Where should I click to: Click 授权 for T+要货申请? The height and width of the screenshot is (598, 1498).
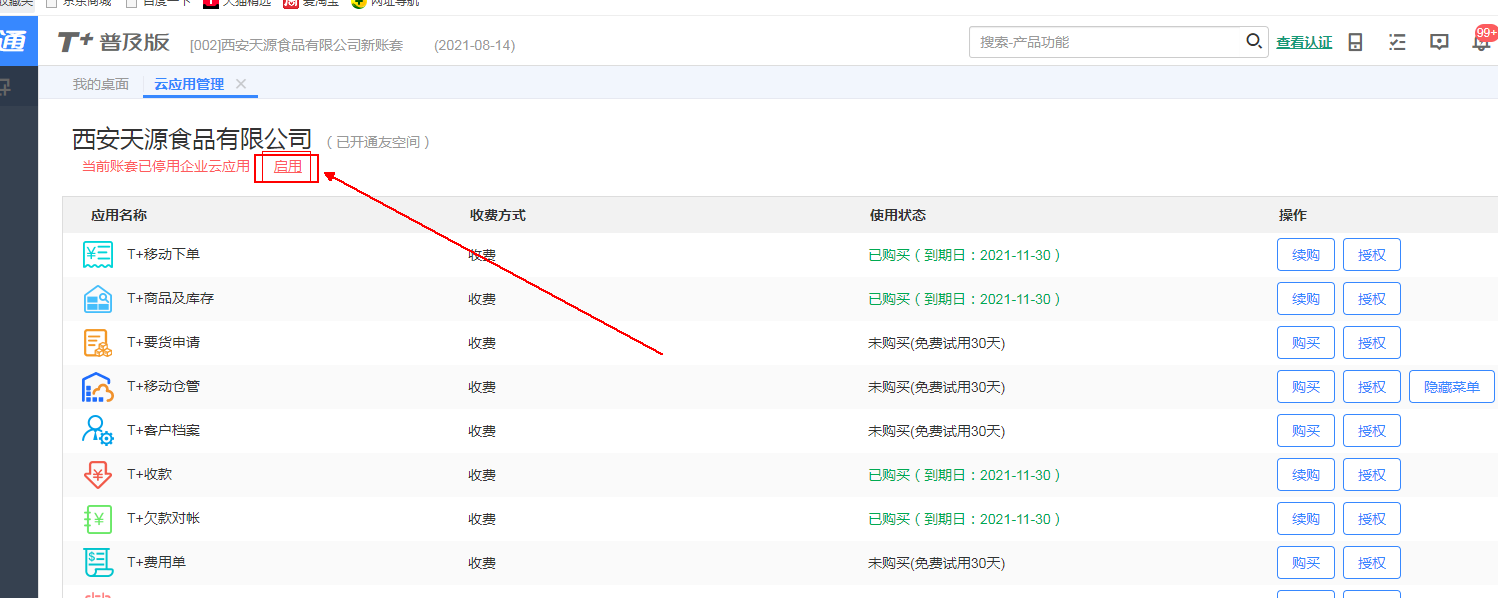(x=1372, y=343)
